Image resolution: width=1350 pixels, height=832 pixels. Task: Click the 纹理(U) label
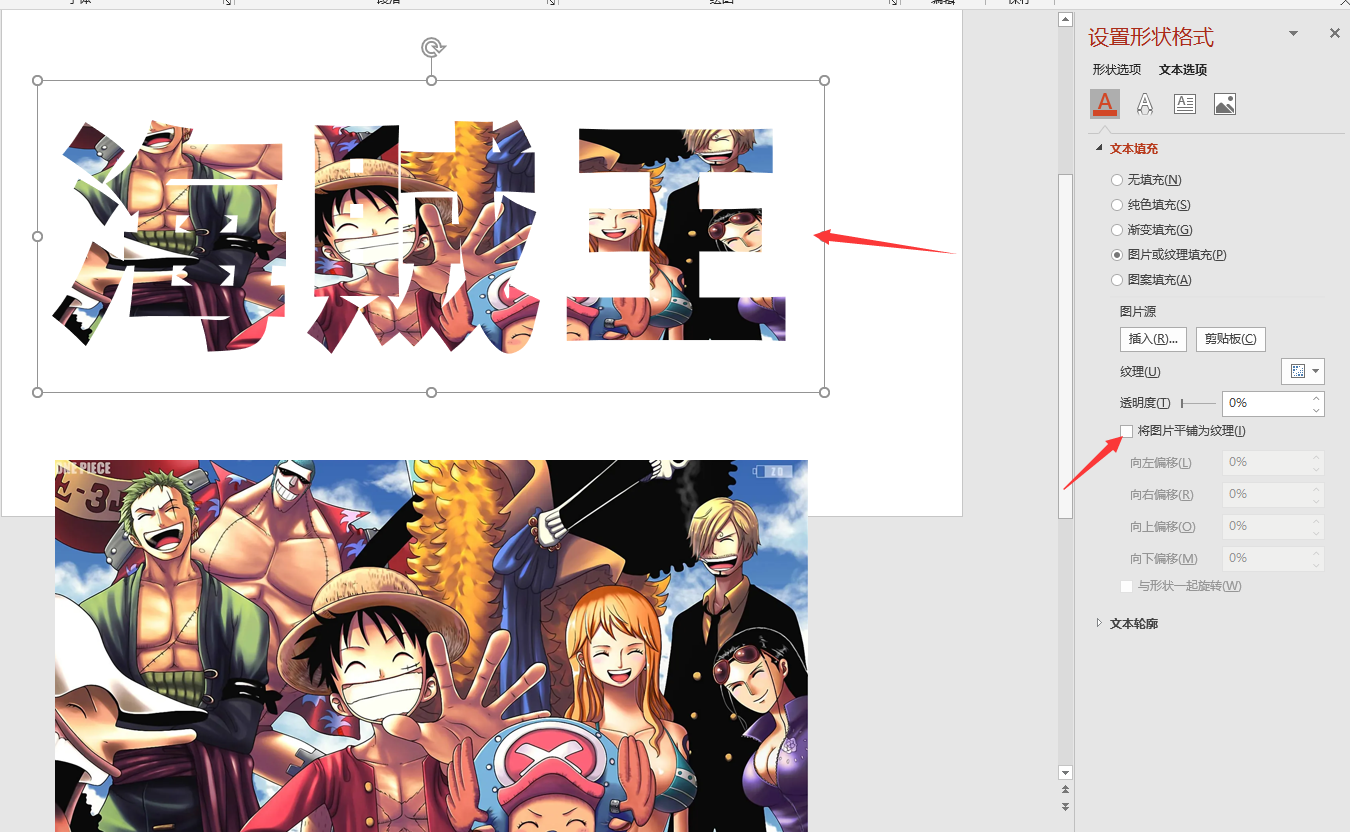click(1140, 372)
